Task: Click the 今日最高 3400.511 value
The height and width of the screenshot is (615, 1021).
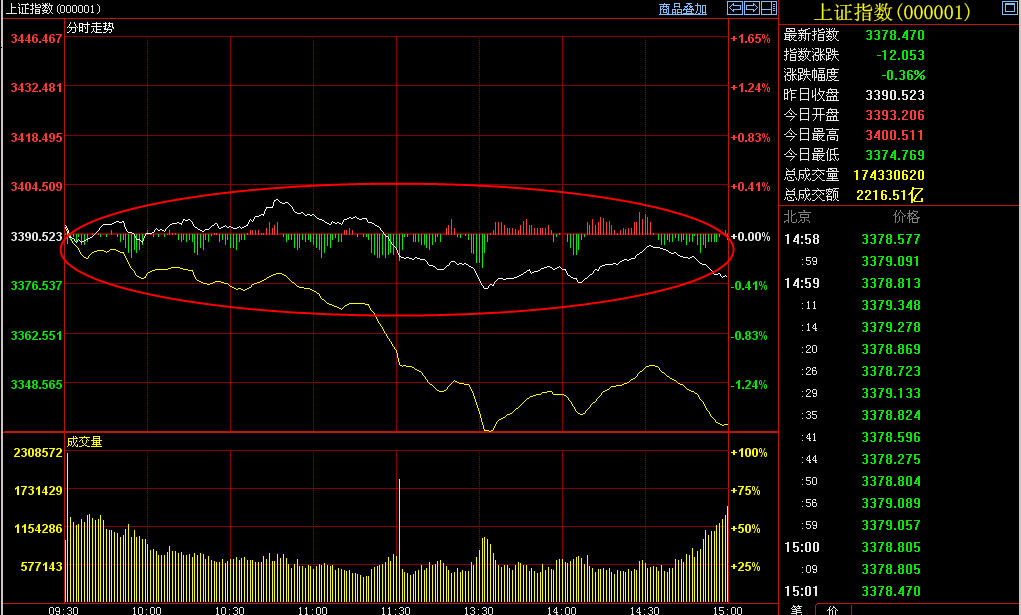Action: pos(896,135)
